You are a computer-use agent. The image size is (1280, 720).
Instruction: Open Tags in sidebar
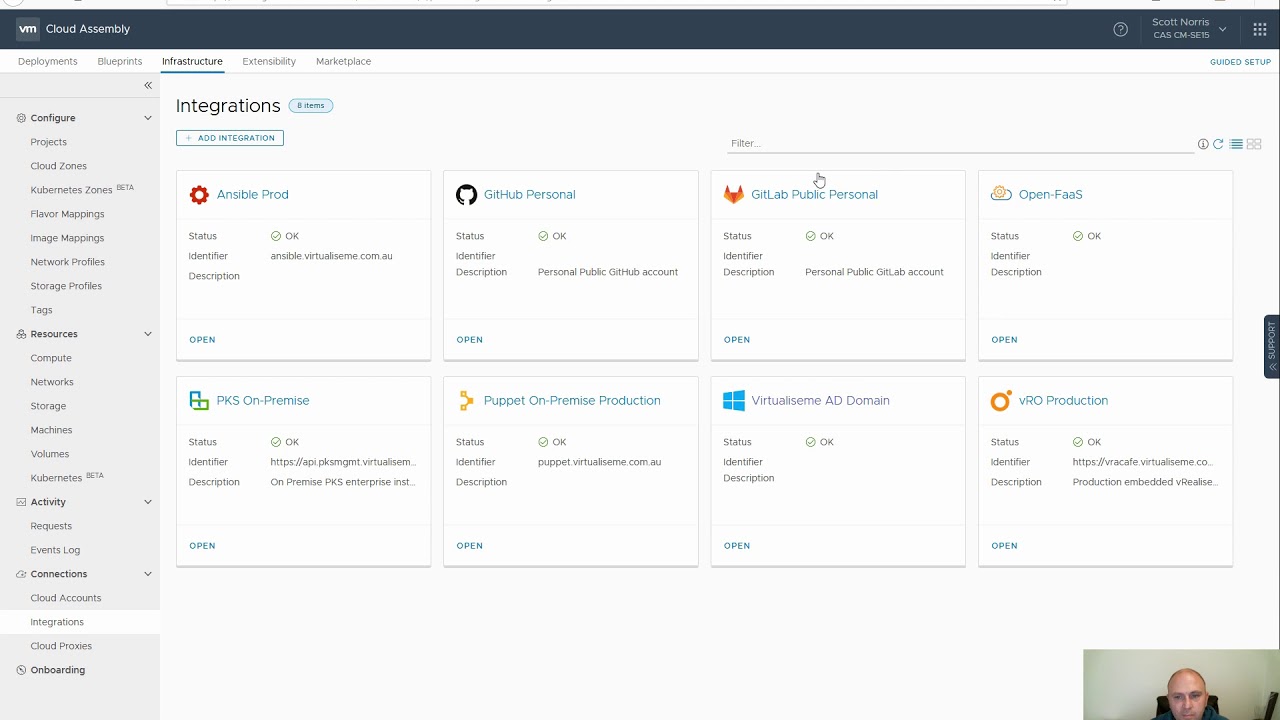point(41,310)
